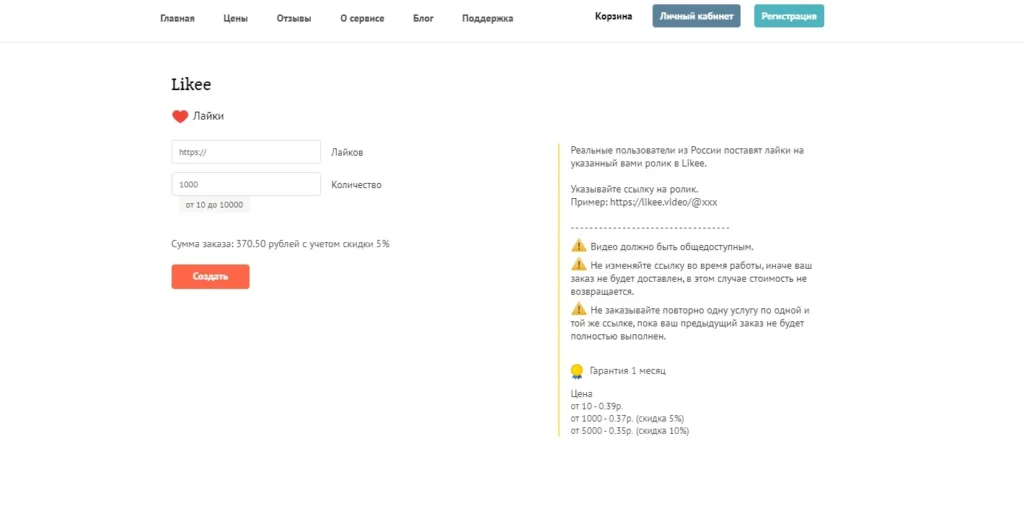Click warning icon next to Видео должно быть общедоступным
The width and height of the screenshot is (1024, 521).
[x=579, y=245]
